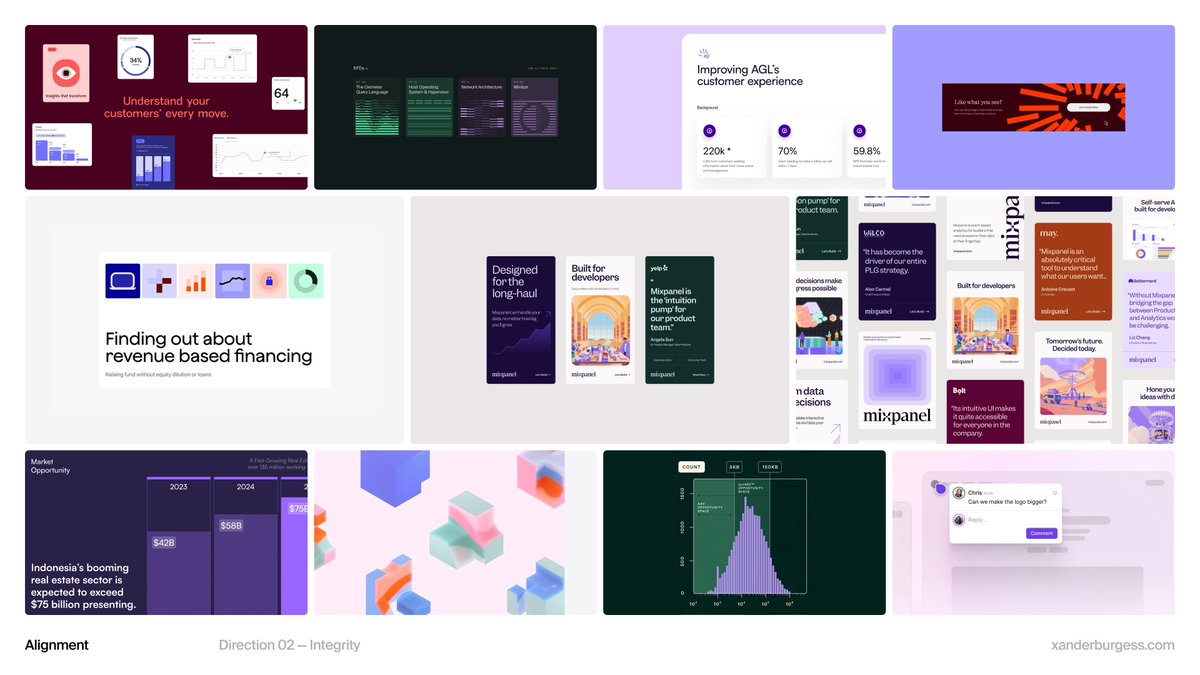
Task: Click the 150KB marker on histogram
Action: tap(769, 467)
